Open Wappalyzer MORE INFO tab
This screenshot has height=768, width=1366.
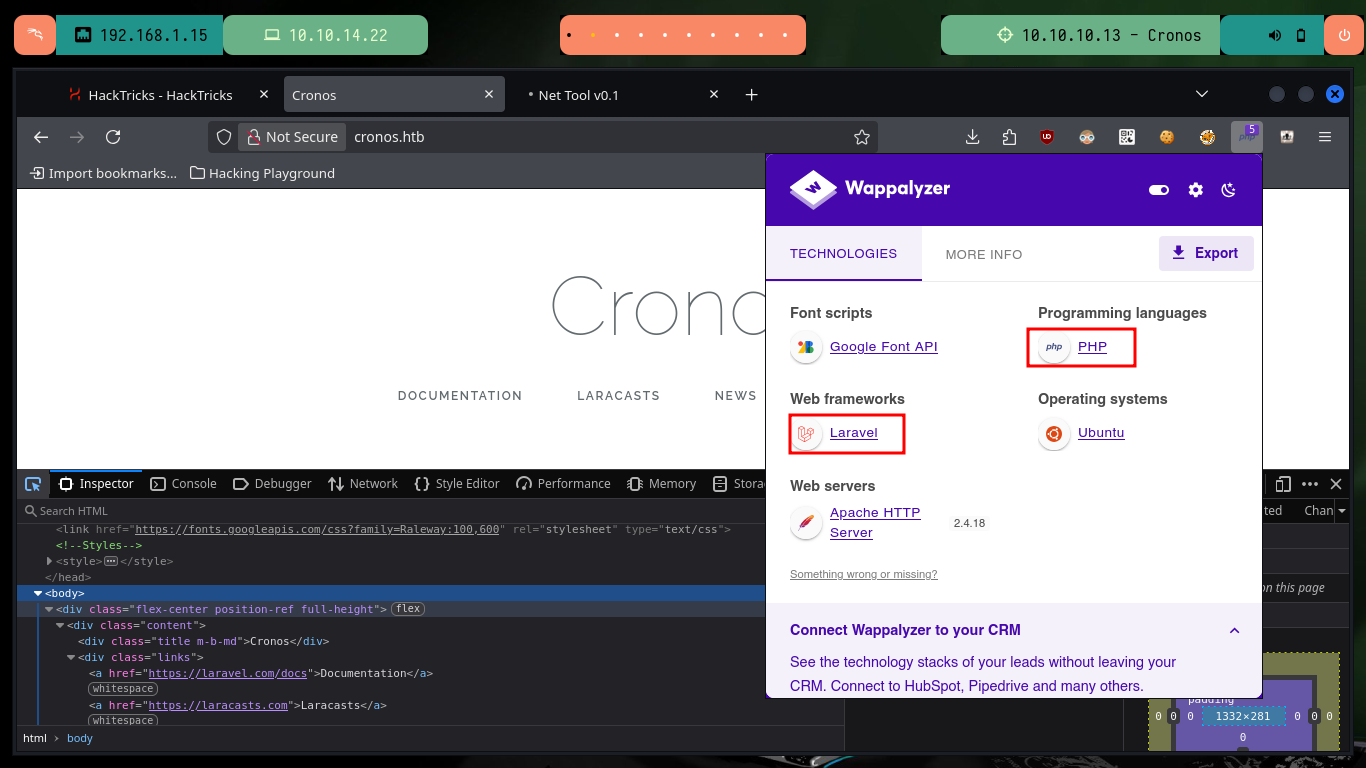(x=984, y=254)
